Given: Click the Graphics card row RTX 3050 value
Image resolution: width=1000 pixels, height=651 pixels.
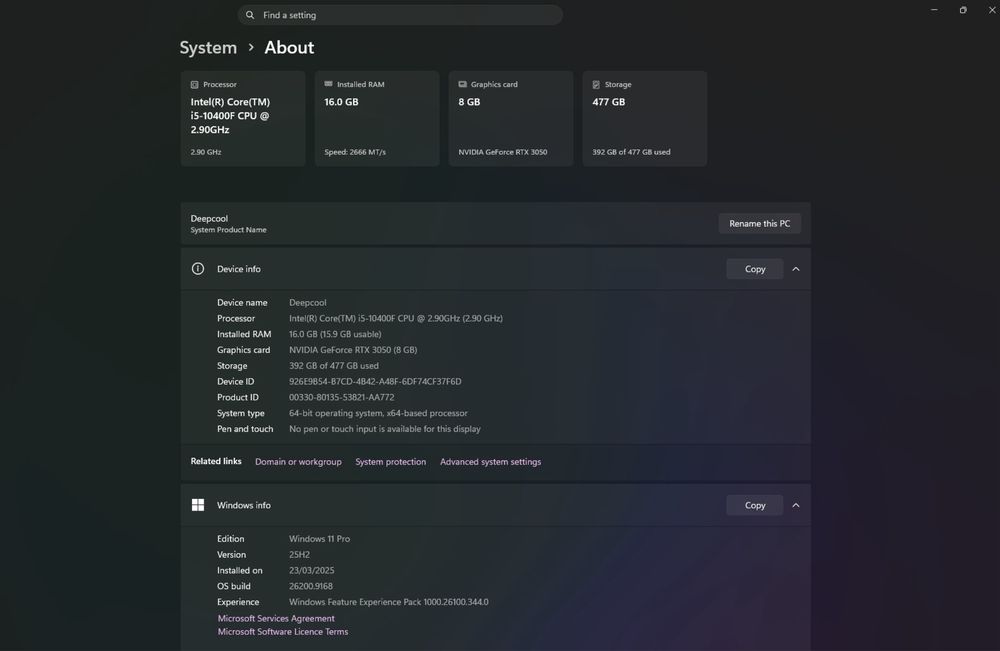Looking at the screenshot, I should [353, 350].
